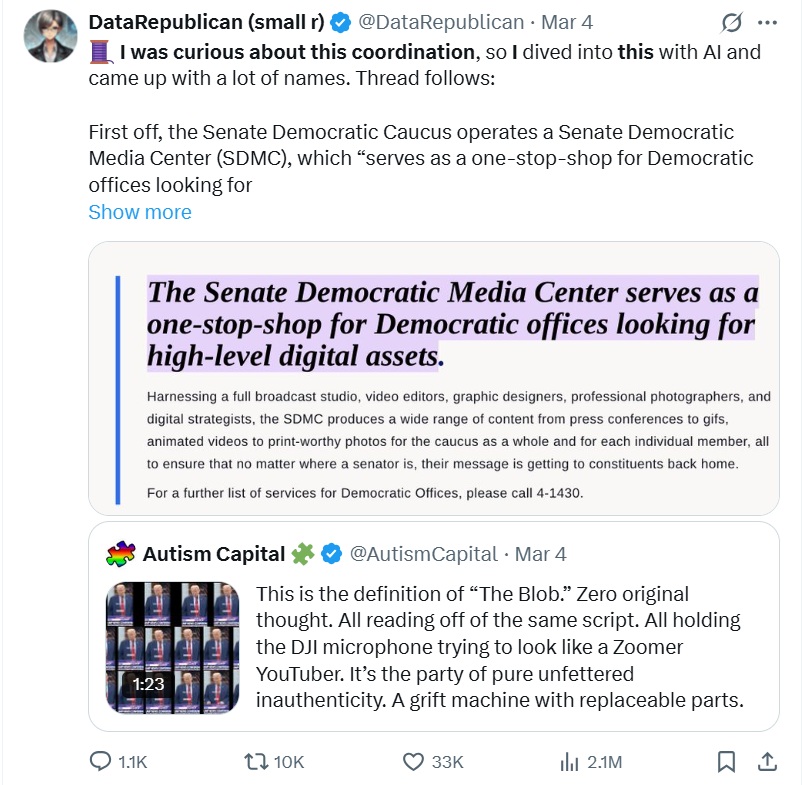Image resolution: width=802 pixels, height=785 pixels.
Task: Open DataRepublican's profile avatar
Action: click(x=49, y=36)
